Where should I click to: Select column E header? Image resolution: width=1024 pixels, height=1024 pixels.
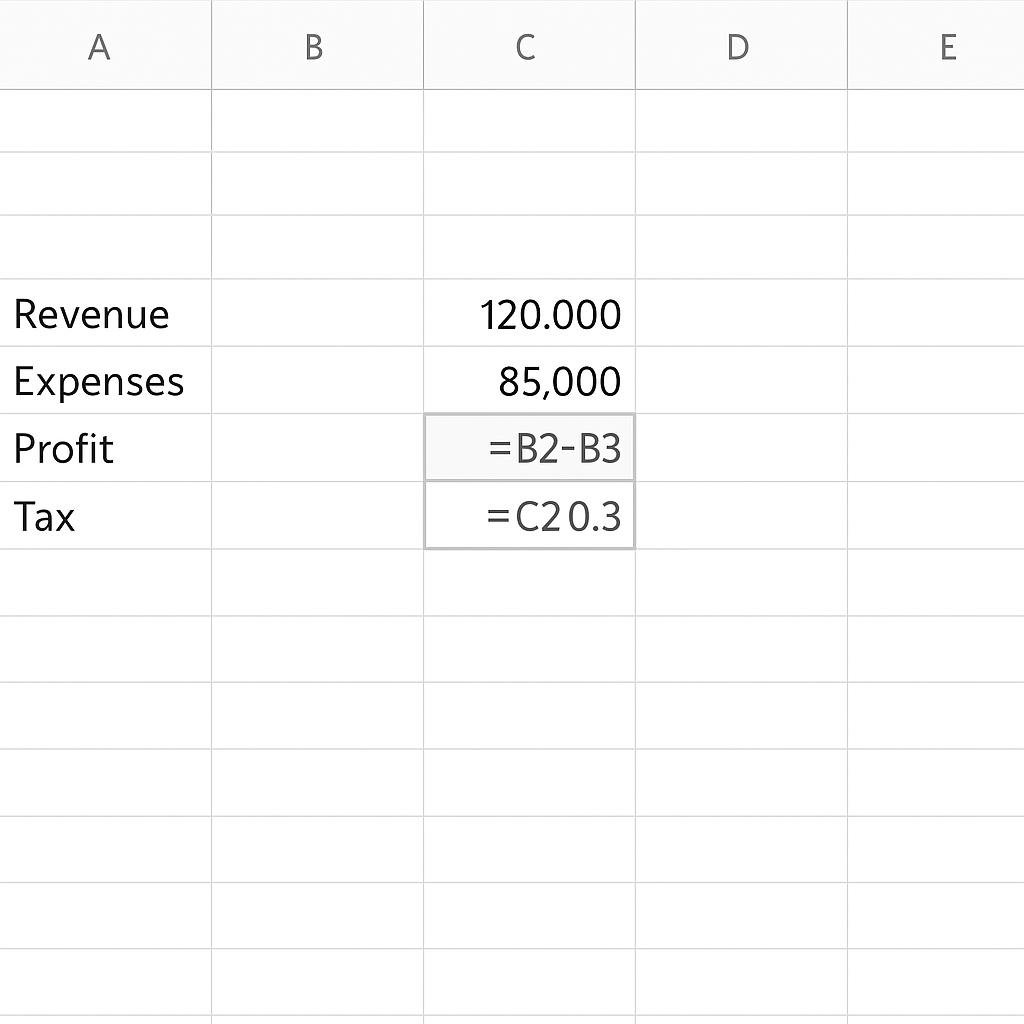pyautogui.click(x=936, y=44)
